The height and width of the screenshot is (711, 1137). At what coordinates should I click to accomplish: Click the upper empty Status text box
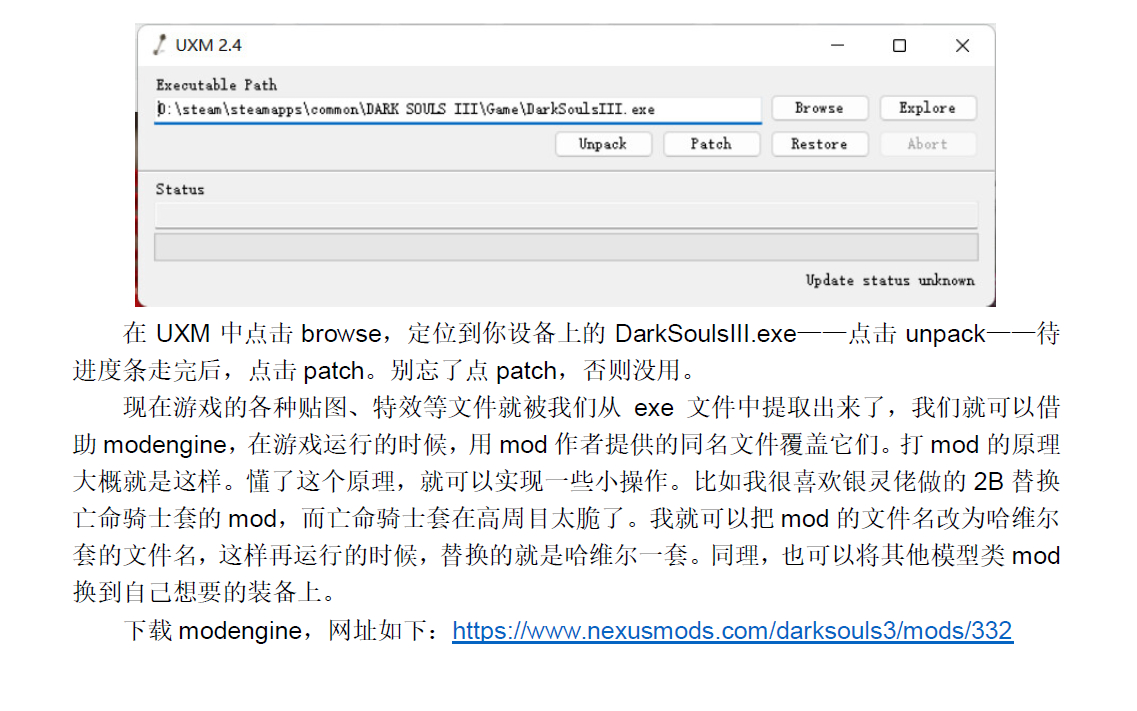pos(566,215)
